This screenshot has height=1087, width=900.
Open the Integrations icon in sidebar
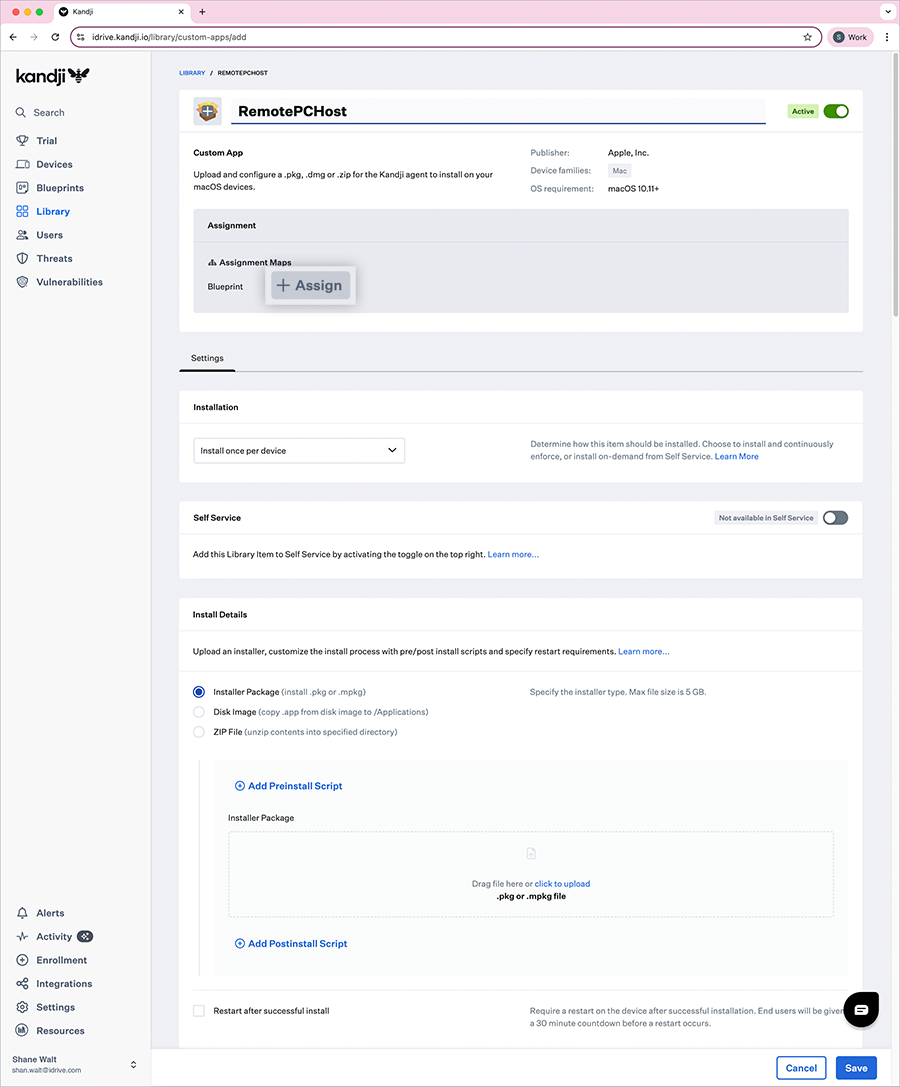22,984
